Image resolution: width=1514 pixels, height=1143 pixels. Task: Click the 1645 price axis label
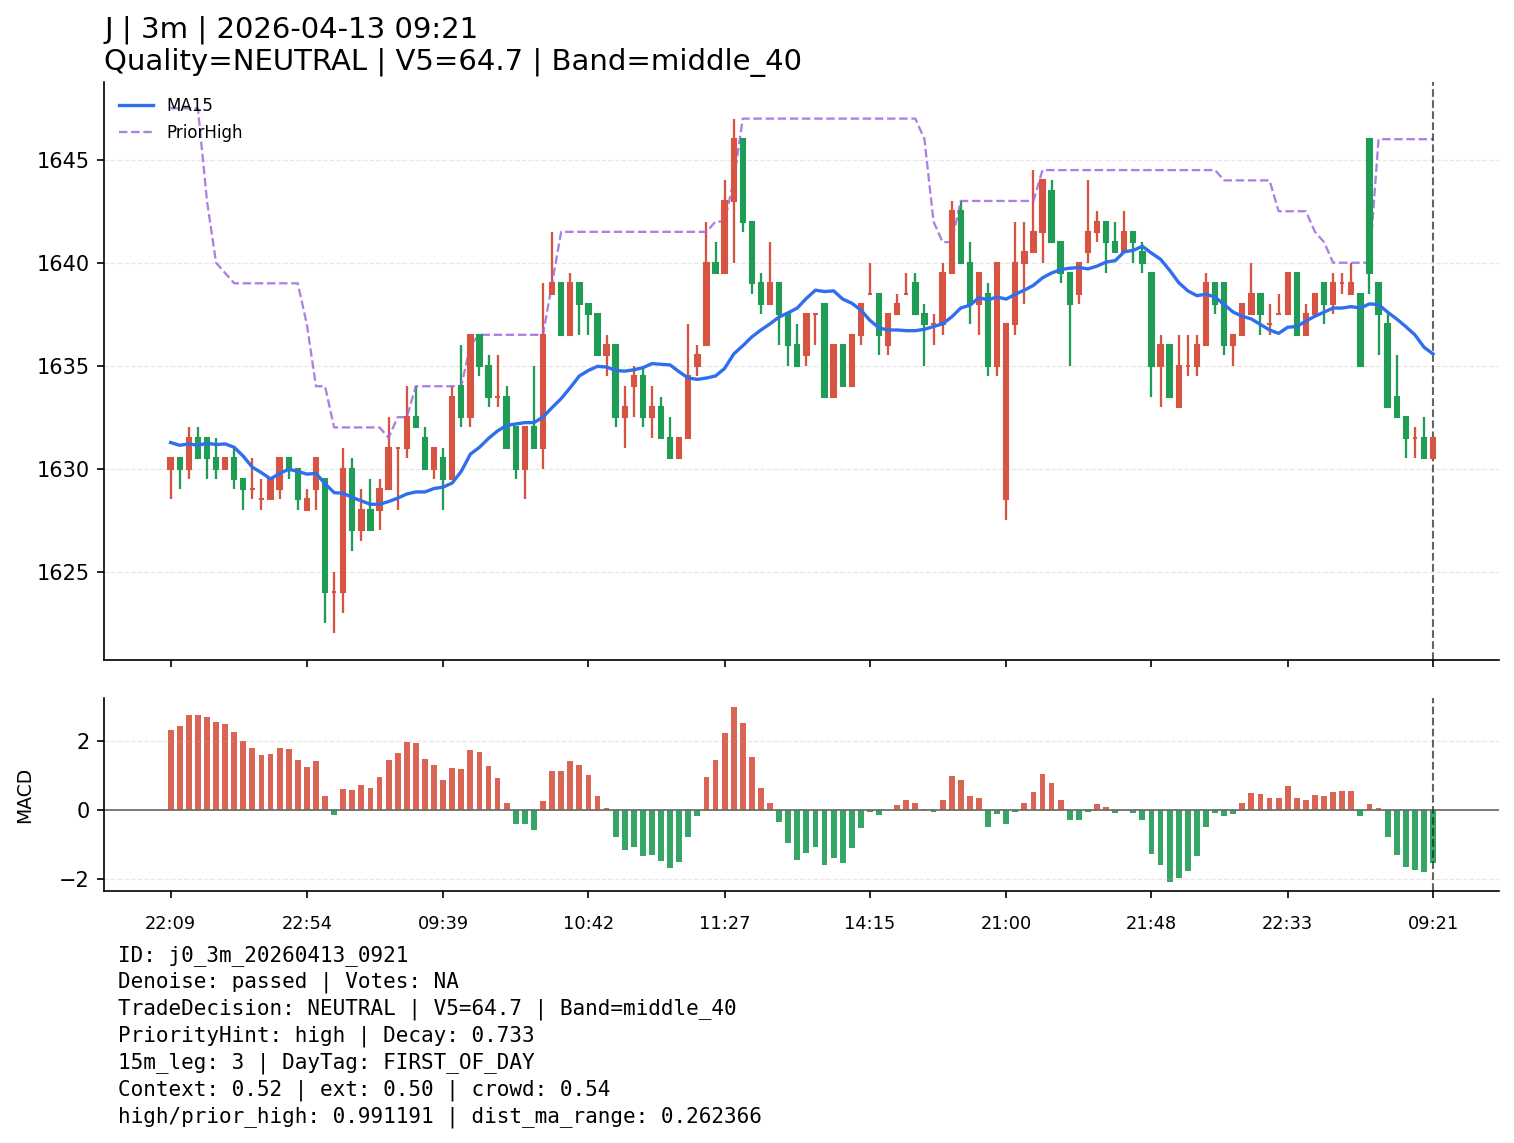pyautogui.click(x=64, y=161)
